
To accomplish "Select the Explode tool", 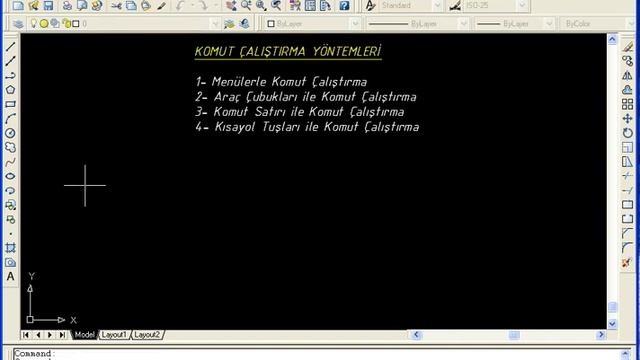I will click(627, 262).
